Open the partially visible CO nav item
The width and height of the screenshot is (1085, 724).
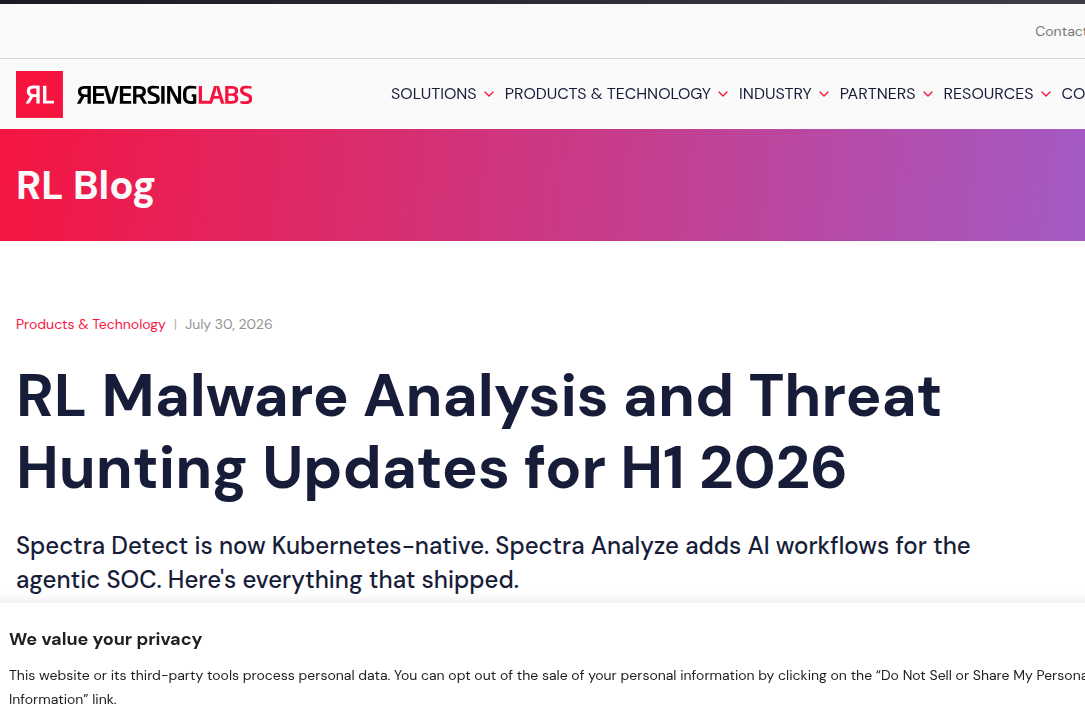(1073, 93)
